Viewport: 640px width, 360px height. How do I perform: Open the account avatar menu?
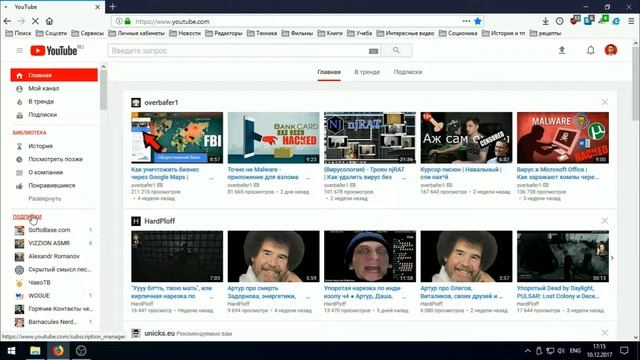611,50
